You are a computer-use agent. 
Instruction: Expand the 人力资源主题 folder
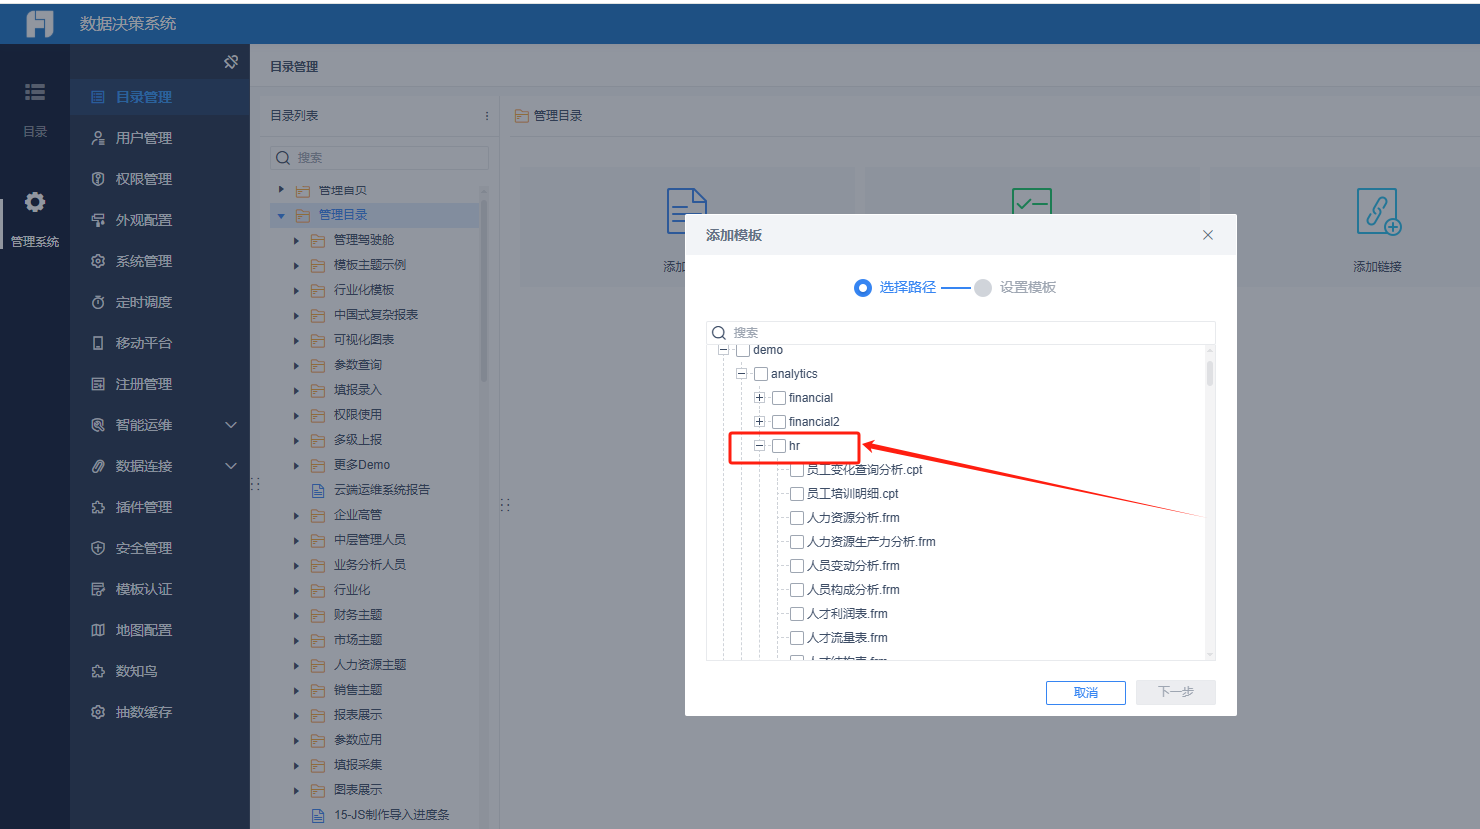point(296,665)
